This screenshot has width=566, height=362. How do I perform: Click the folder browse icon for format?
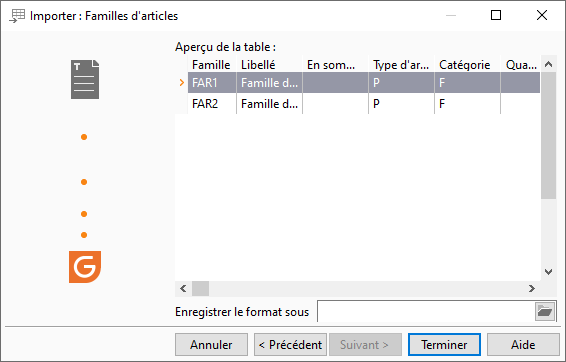[545, 311]
